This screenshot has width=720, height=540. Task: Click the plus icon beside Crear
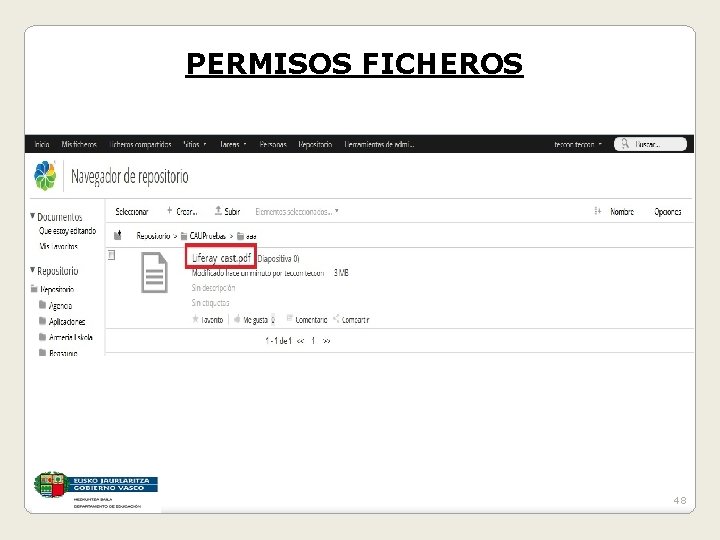tap(169, 210)
